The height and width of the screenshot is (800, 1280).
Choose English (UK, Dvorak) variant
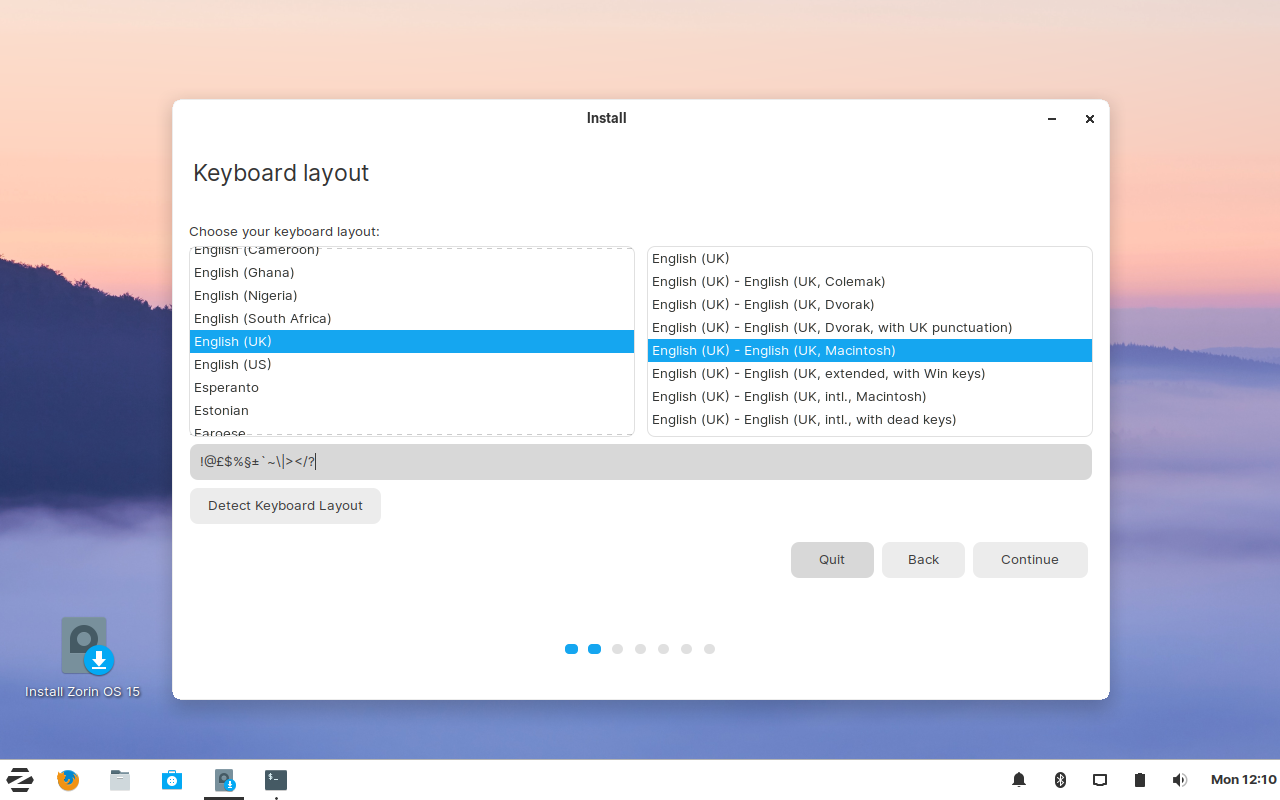point(870,305)
